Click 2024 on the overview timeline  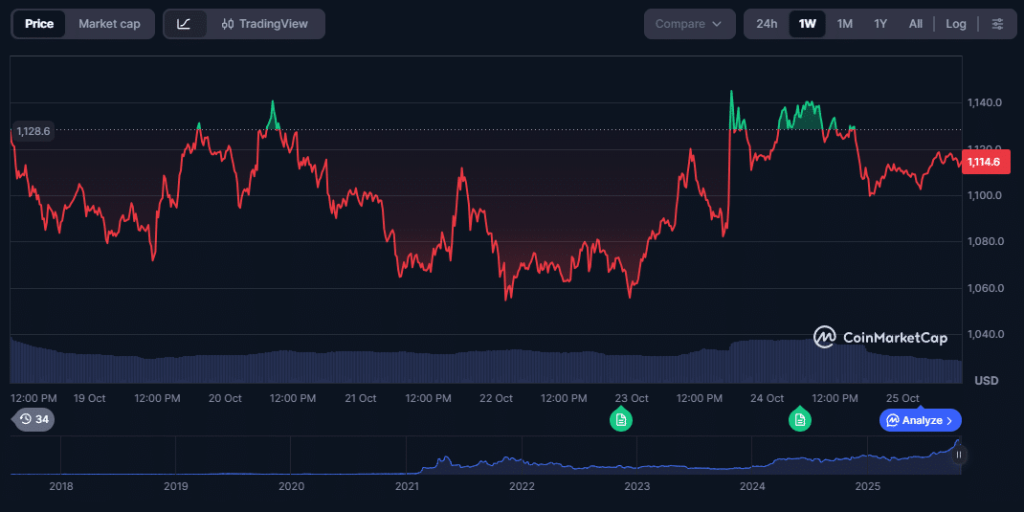click(752, 487)
